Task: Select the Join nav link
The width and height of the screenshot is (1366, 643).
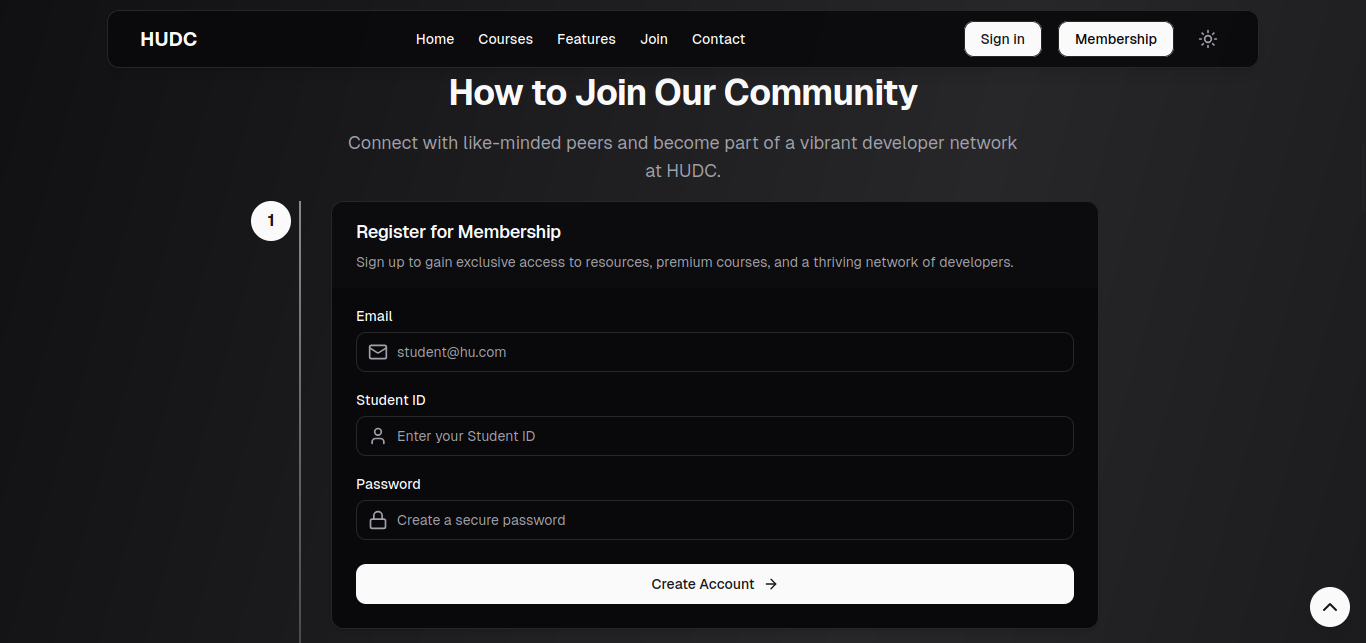Action: pos(654,39)
